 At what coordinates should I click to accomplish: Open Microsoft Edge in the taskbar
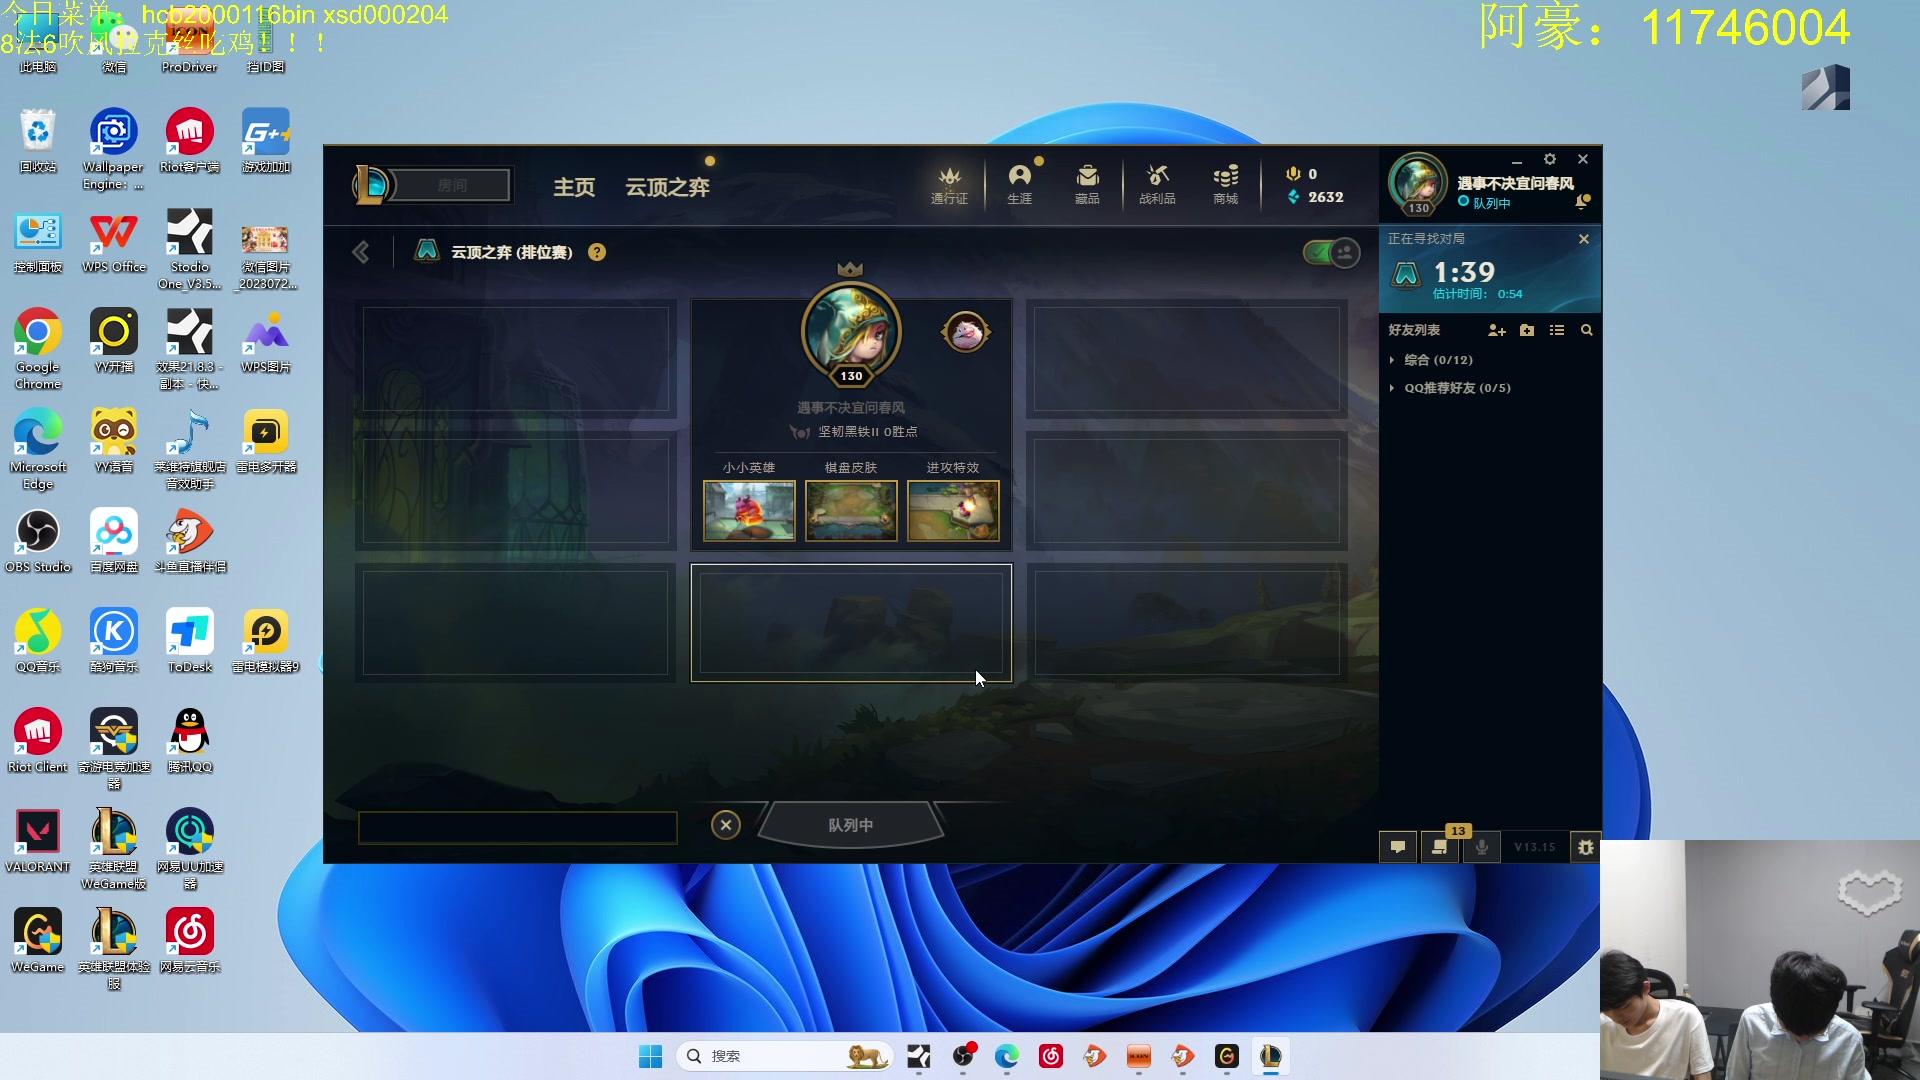pos(1007,1056)
